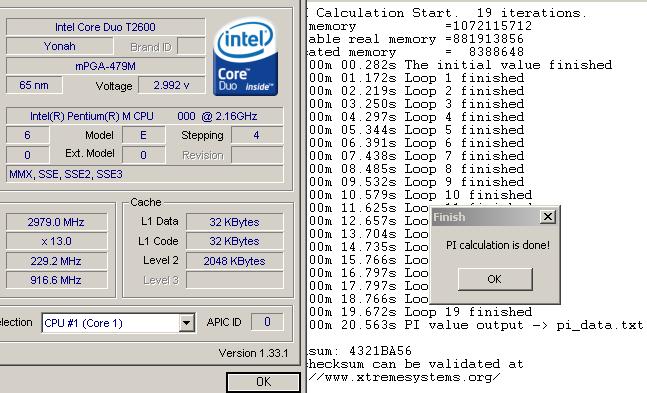Click the Model value E
This screenshot has width=647, height=393.
pos(143,135)
